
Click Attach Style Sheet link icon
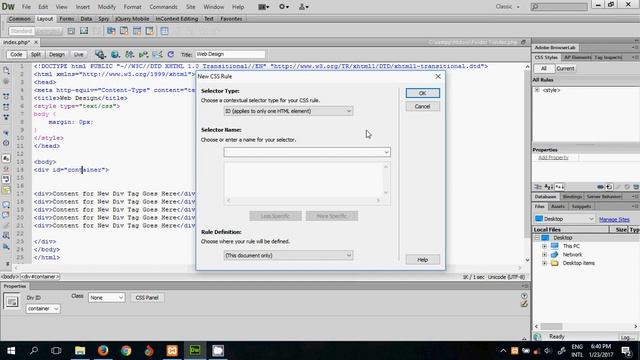coord(600,187)
